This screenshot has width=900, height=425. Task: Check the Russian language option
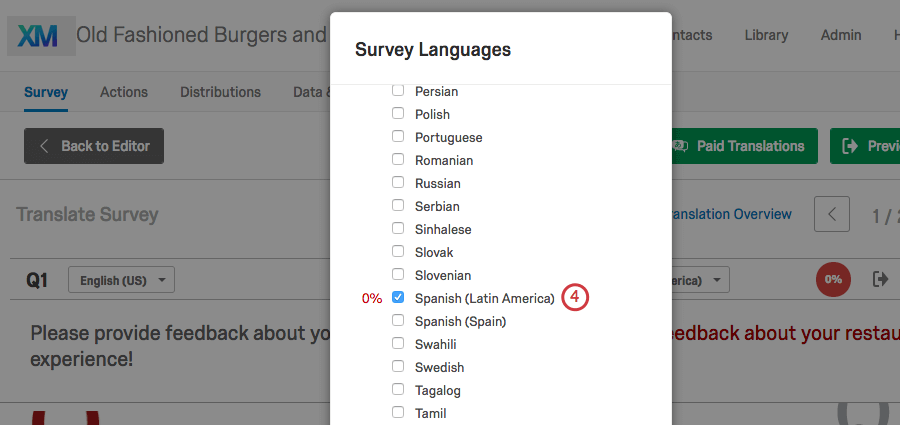[x=398, y=183]
